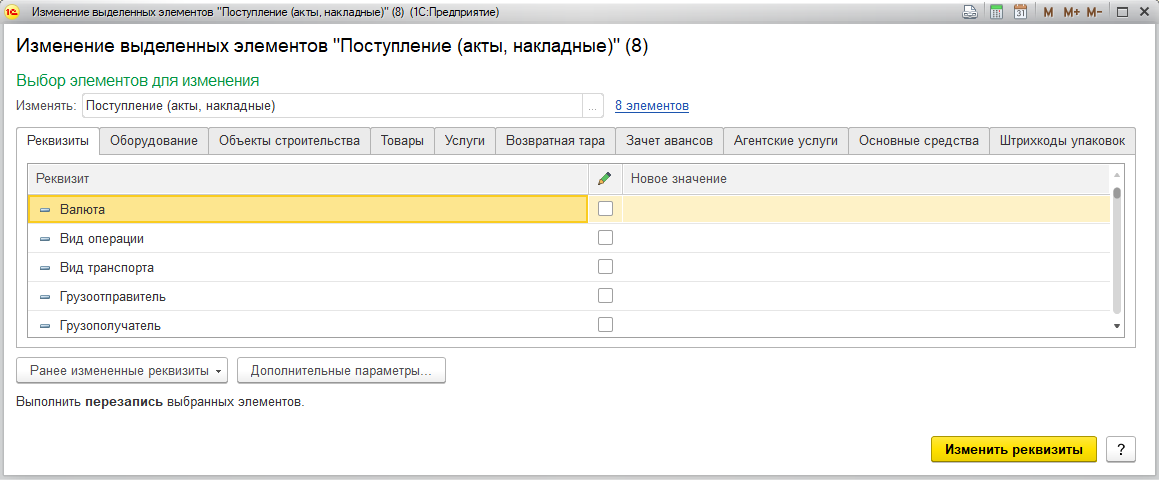Select the Вид операции row text
This screenshot has height=480, width=1159.
pos(102,239)
